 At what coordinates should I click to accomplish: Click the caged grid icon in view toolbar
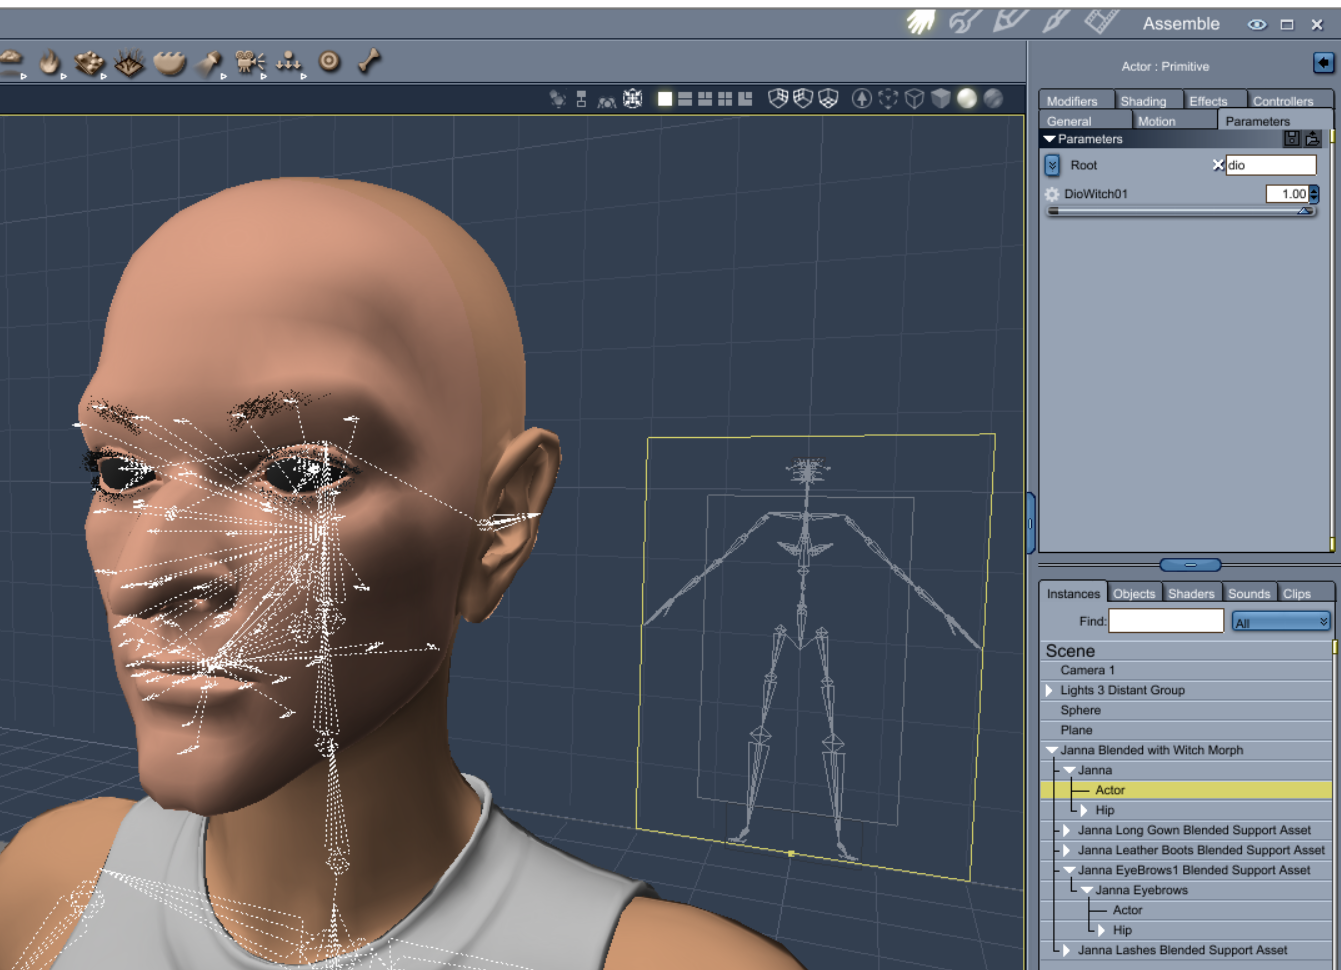[633, 98]
